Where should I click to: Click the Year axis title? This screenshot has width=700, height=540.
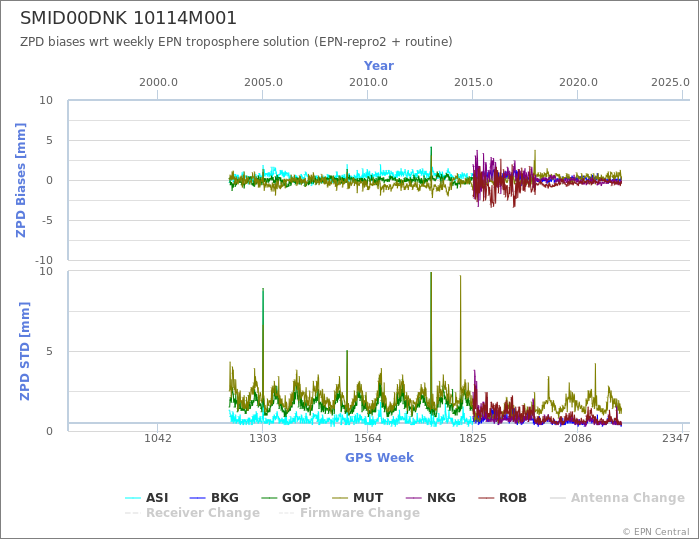379,66
